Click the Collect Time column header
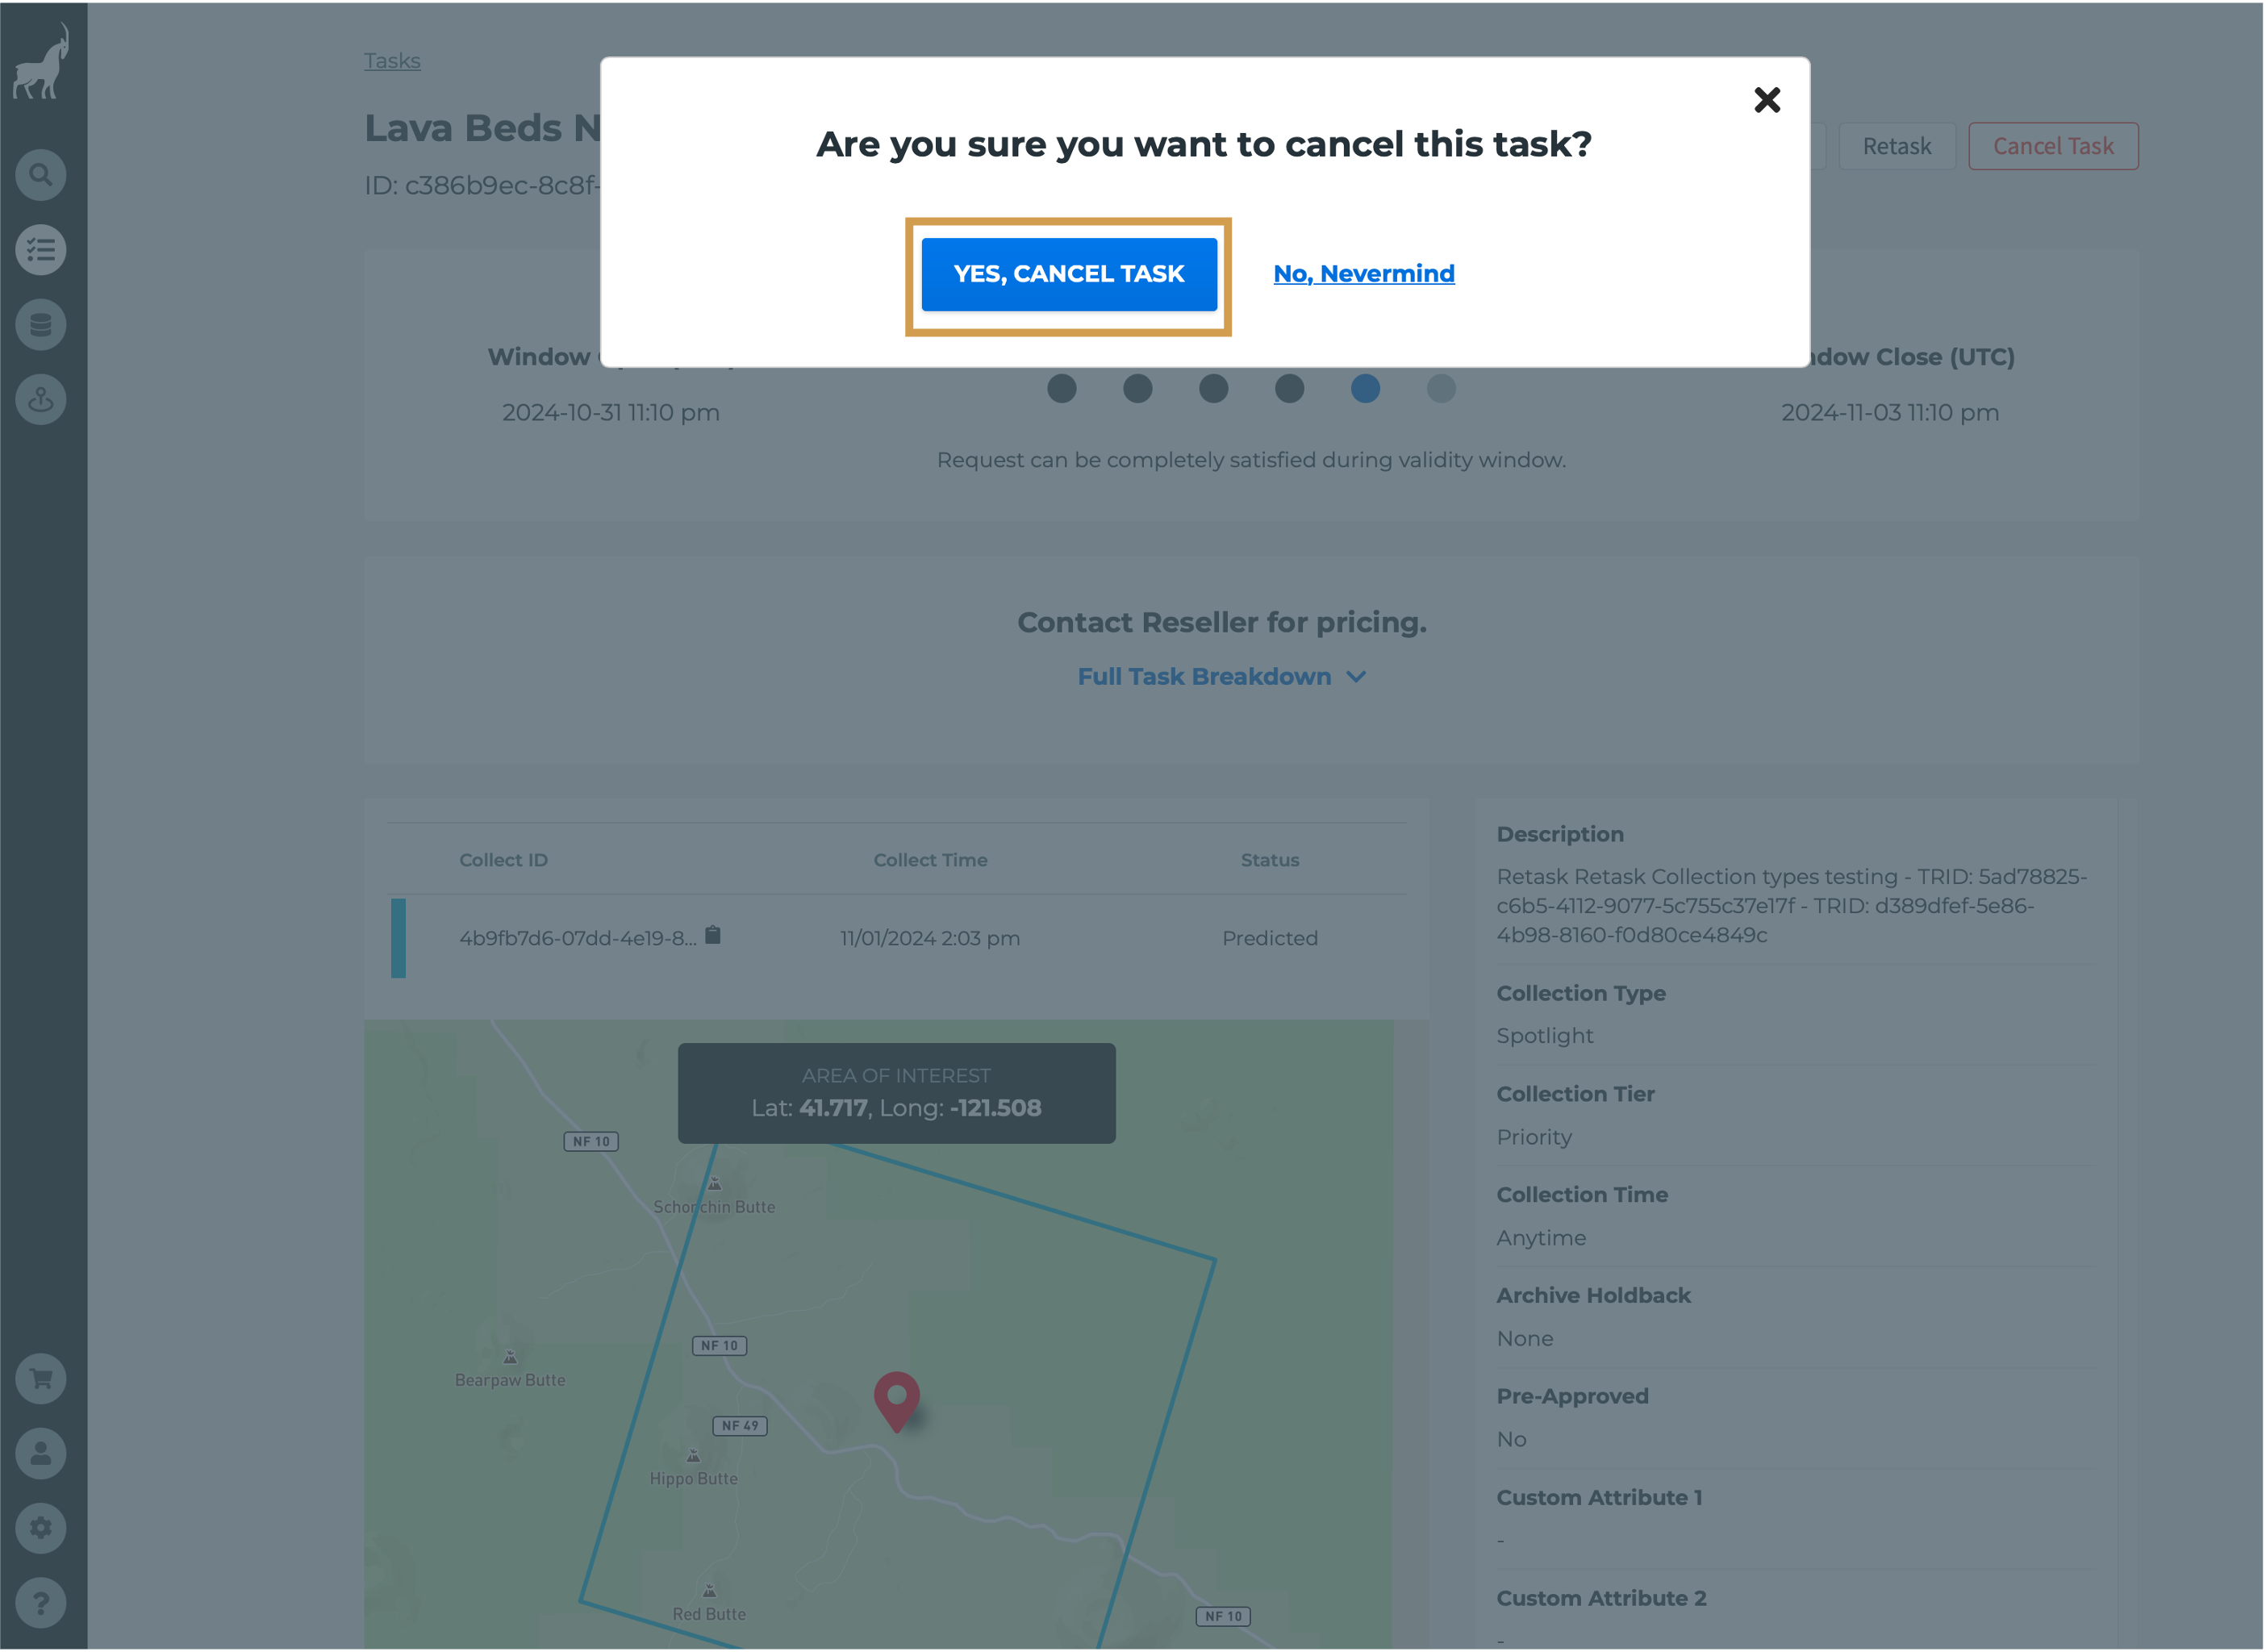The height and width of the screenshot is (1652, 2266). tap(930, 860)
